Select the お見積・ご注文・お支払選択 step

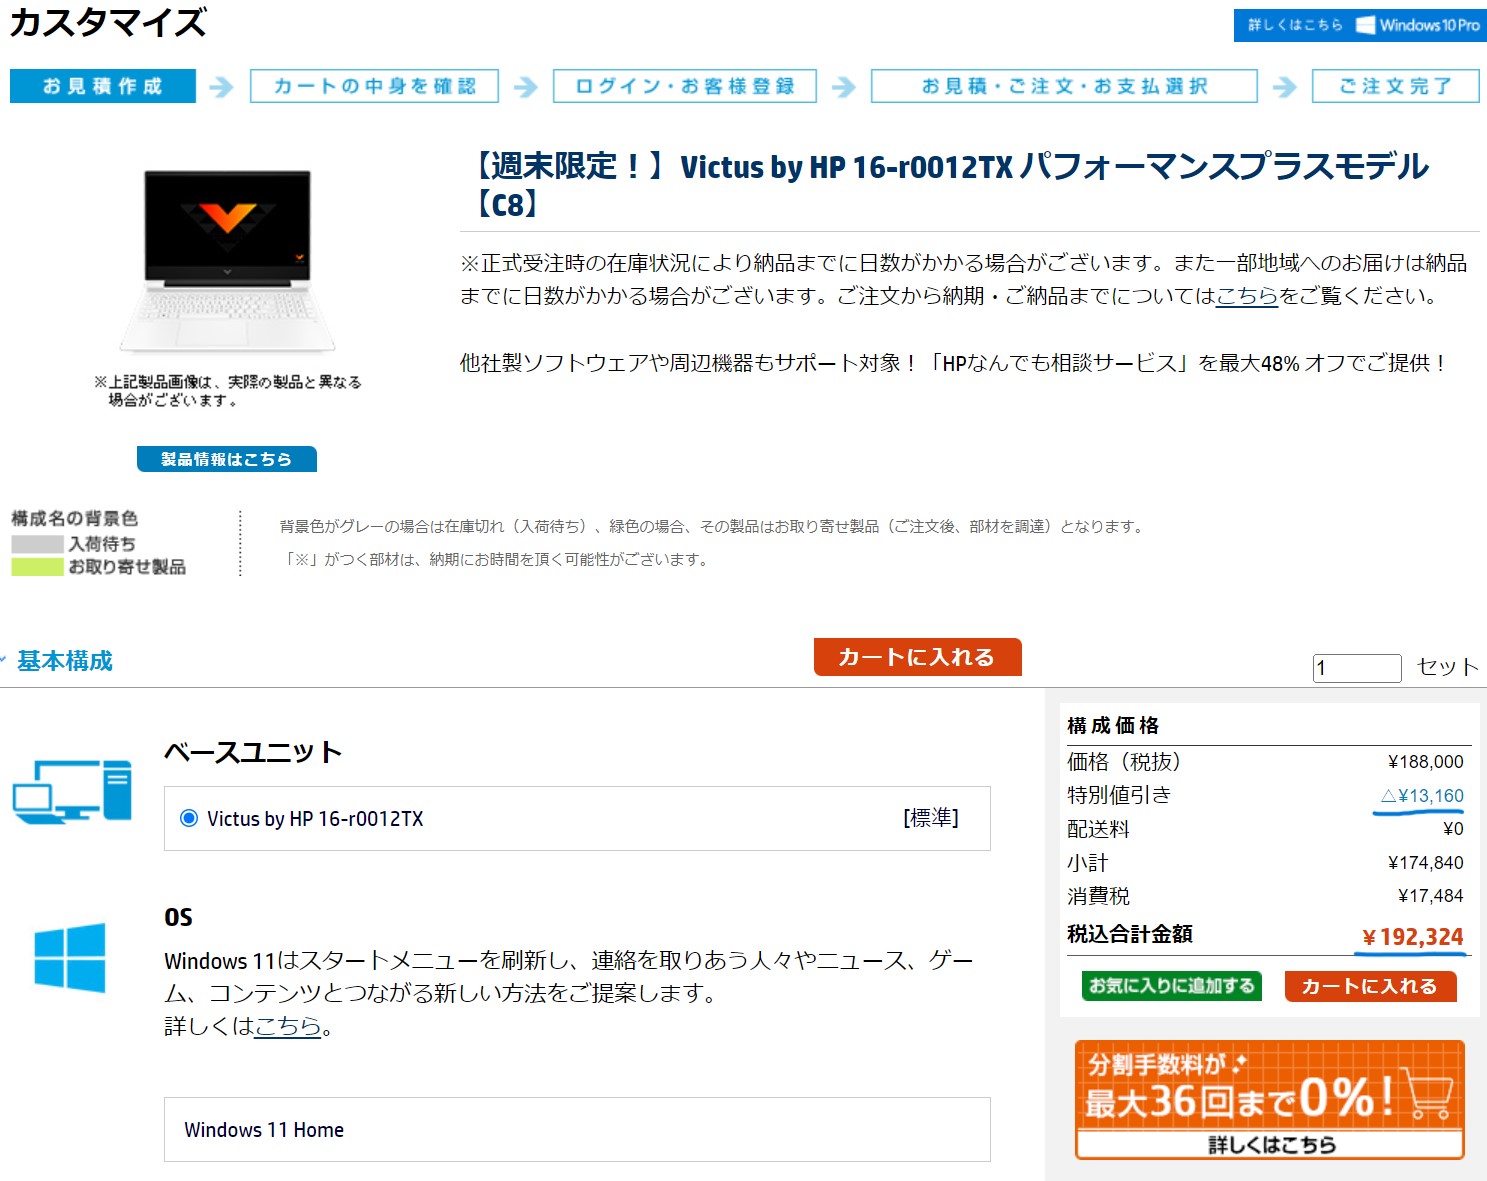tap(1064, 86)
